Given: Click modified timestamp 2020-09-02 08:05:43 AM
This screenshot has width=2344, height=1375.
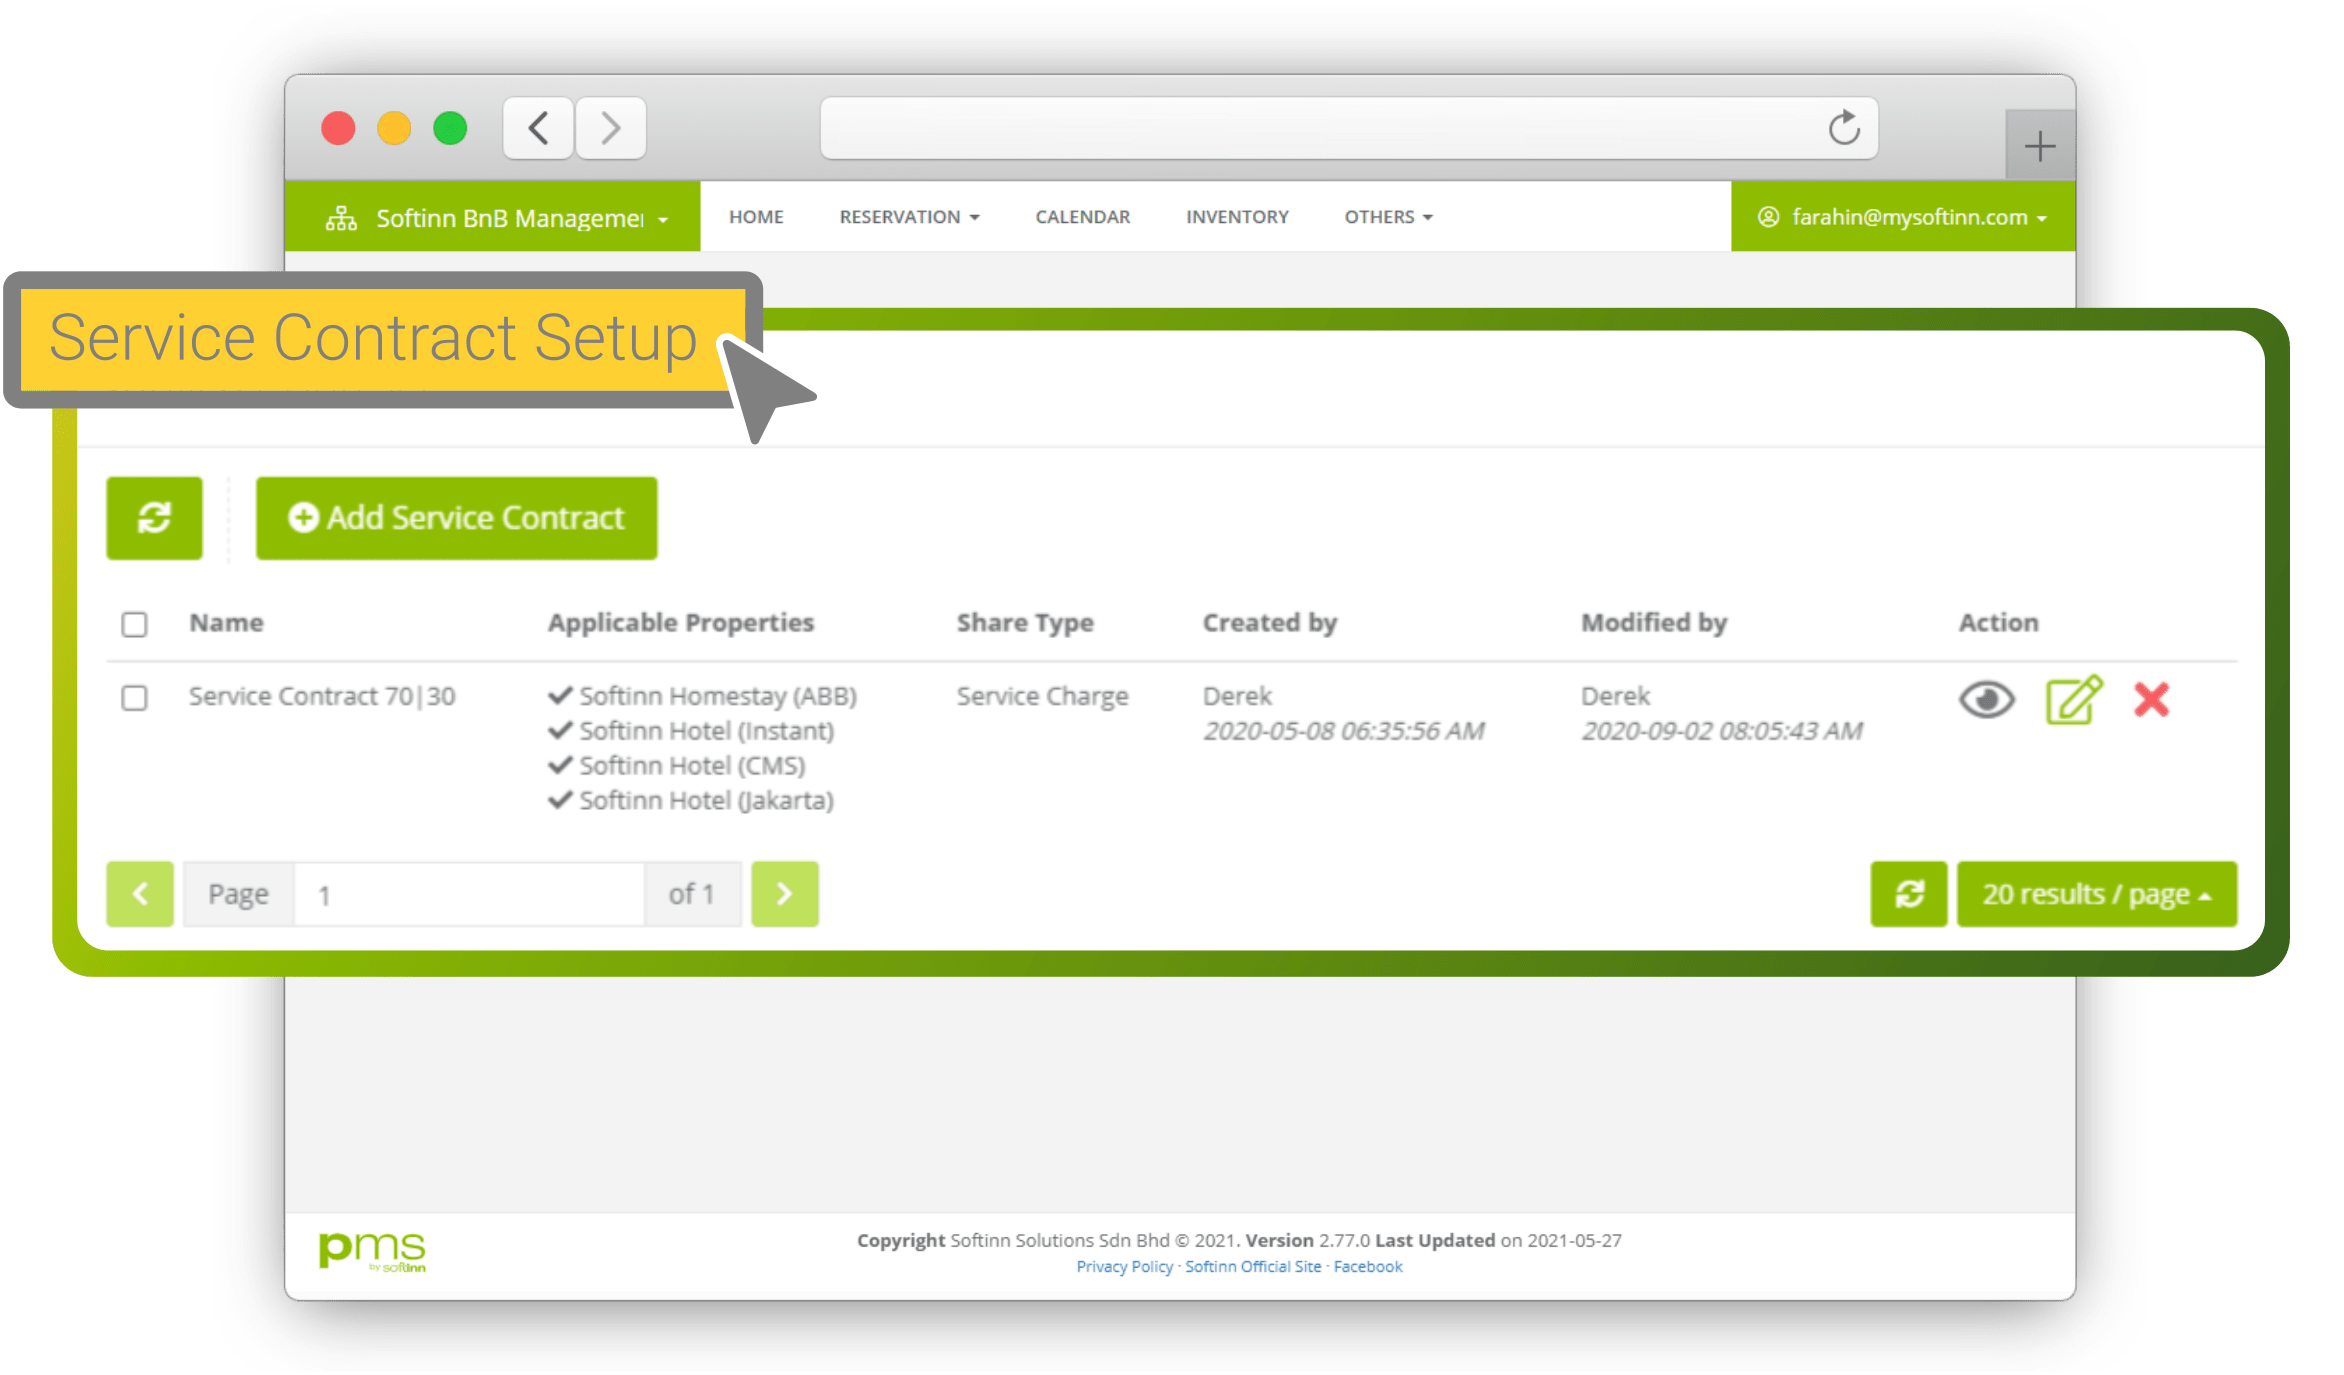Looking at the screenshot, I should [1722, 731].
